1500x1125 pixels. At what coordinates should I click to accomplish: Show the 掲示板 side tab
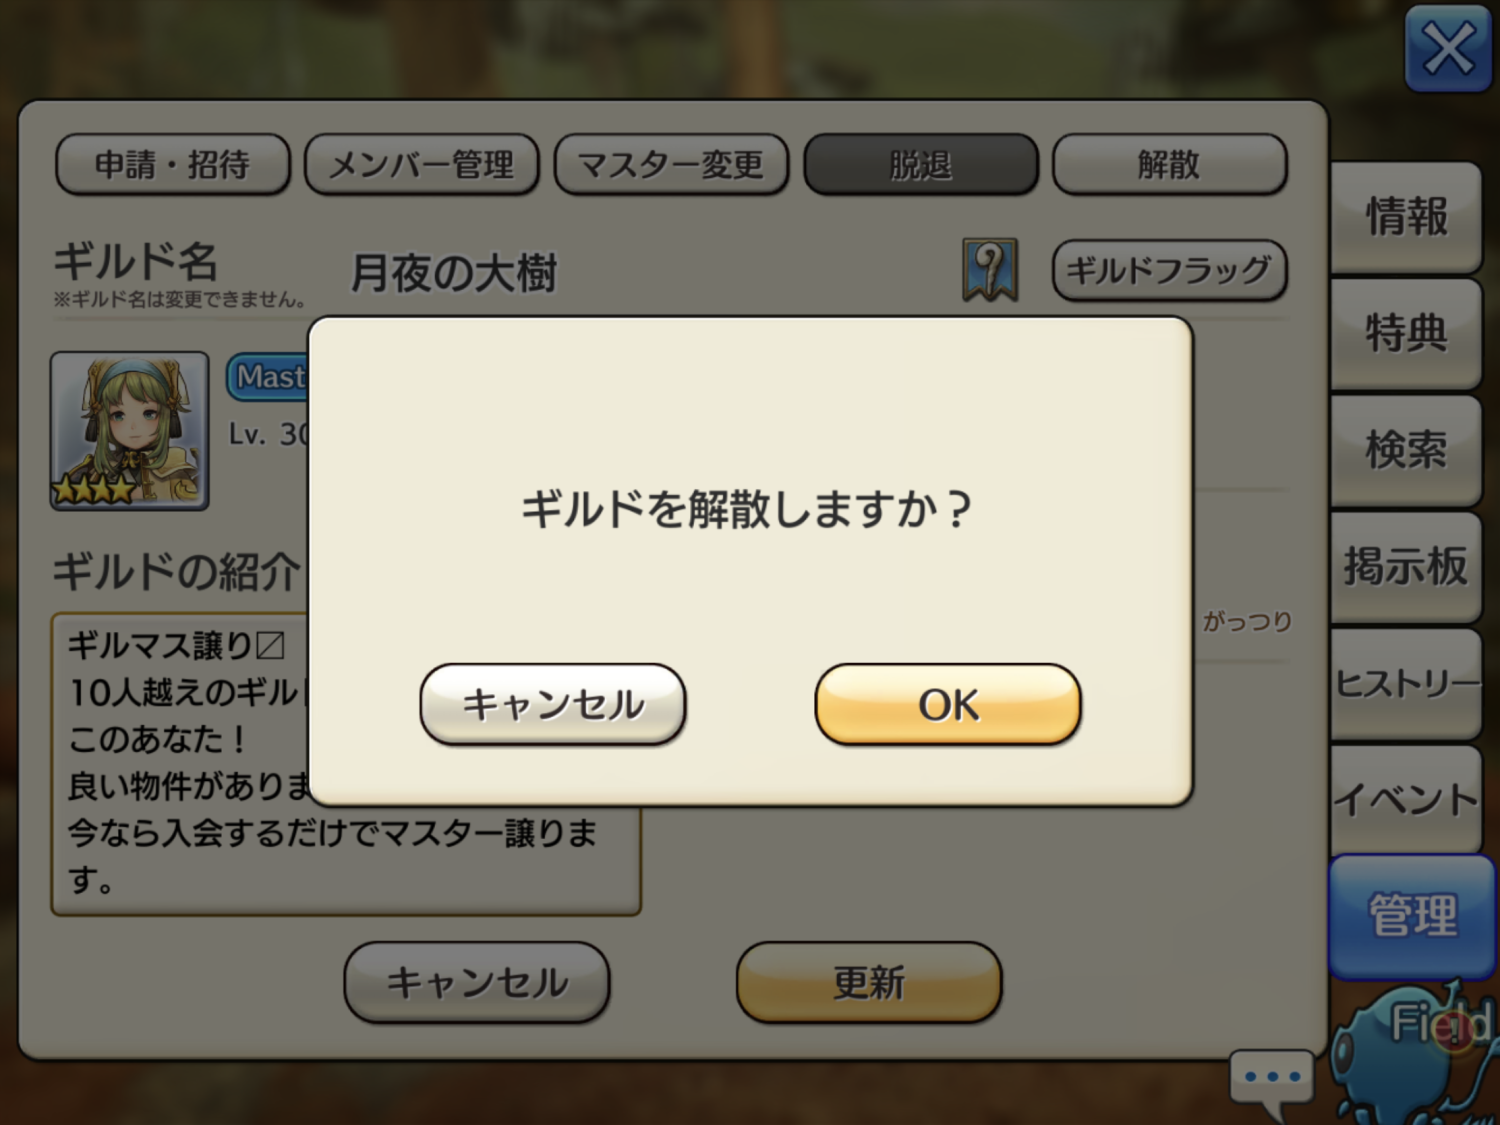click(1406, 567)
